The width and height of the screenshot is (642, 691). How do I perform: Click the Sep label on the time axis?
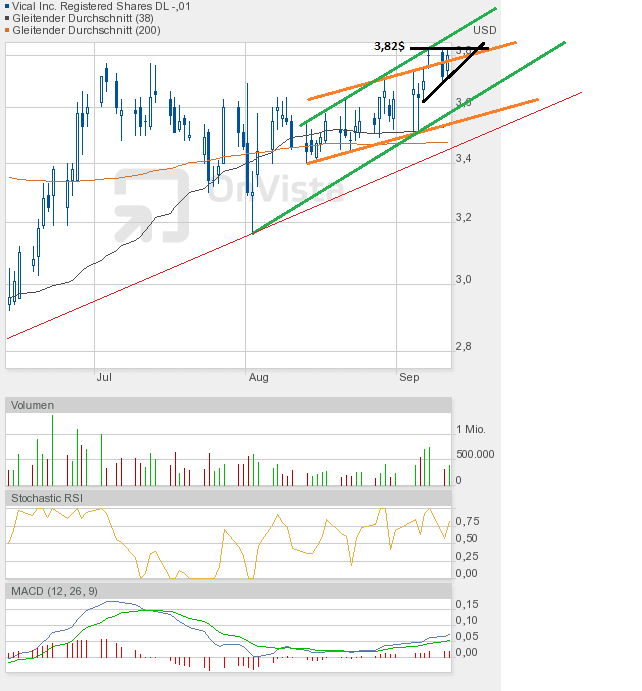click(x=408, y=378)
